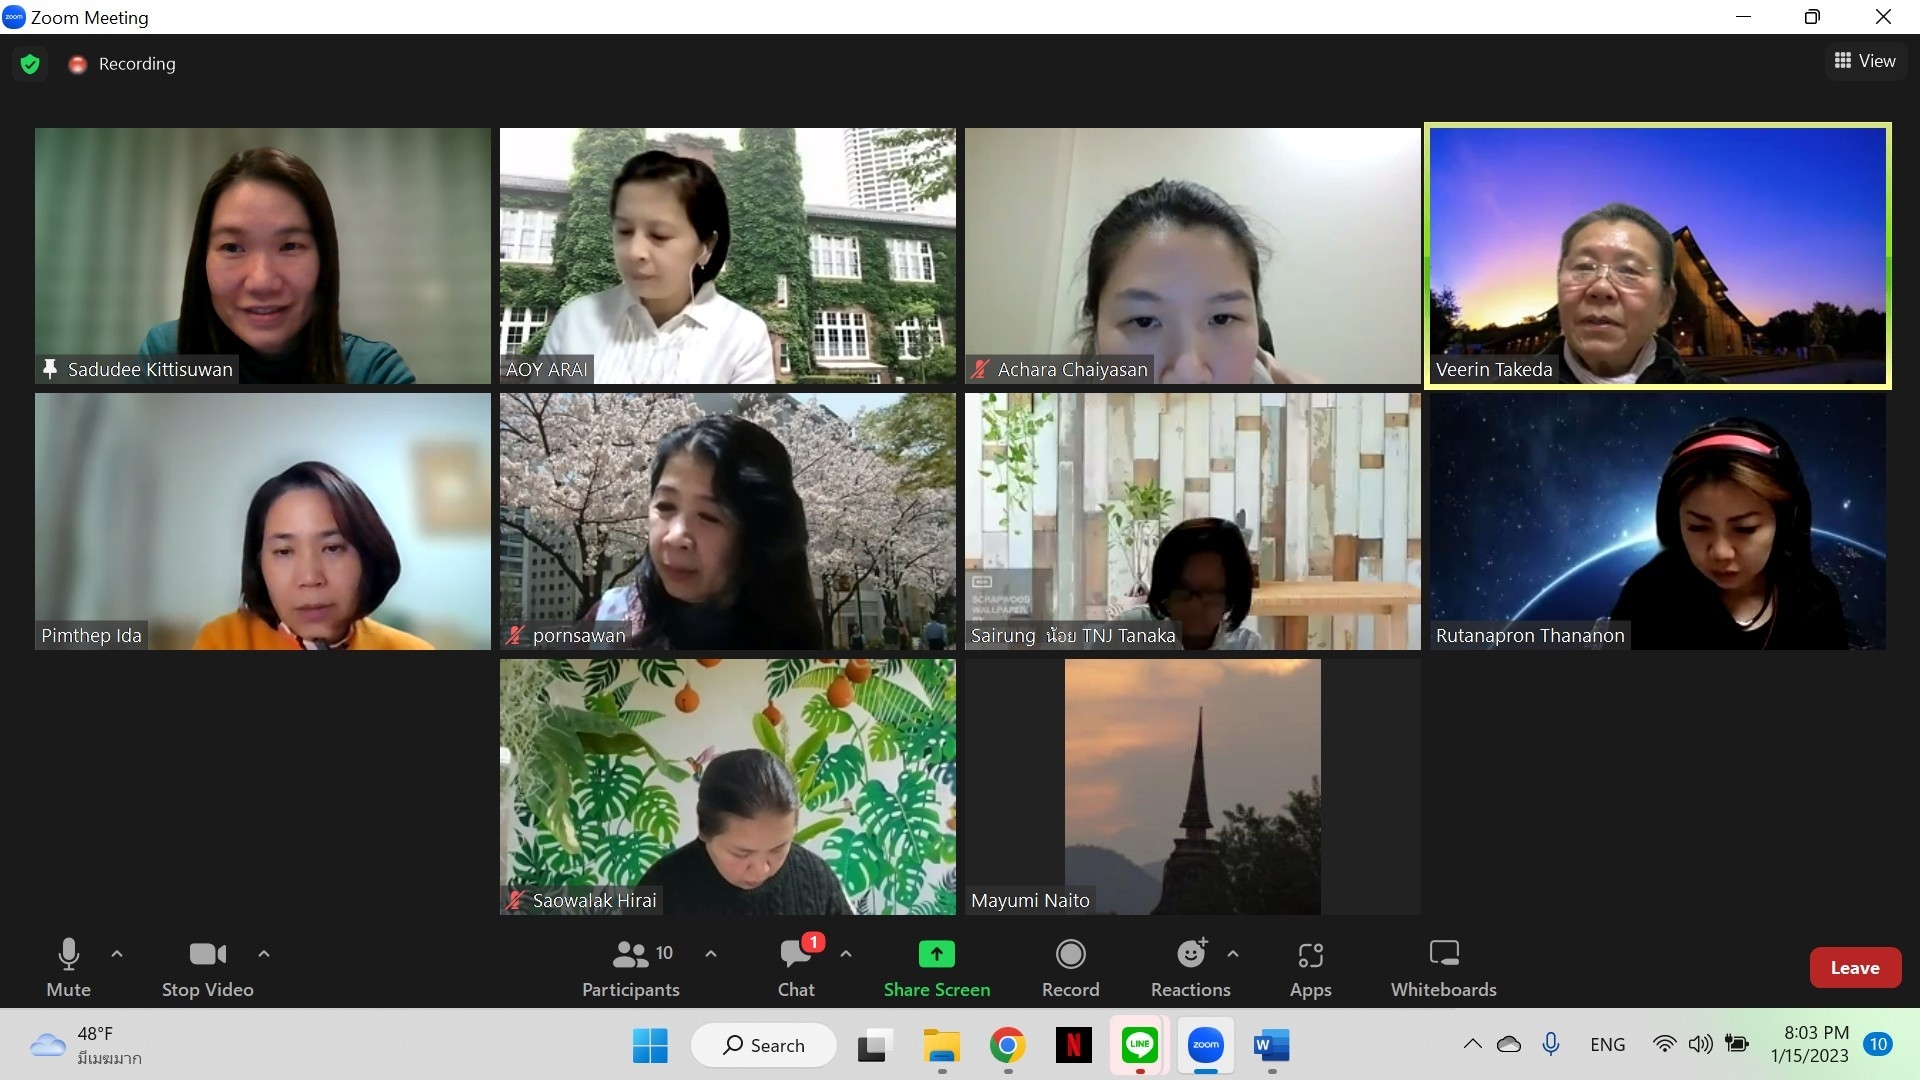Open the Whiteboards panel

[1443, 967]
